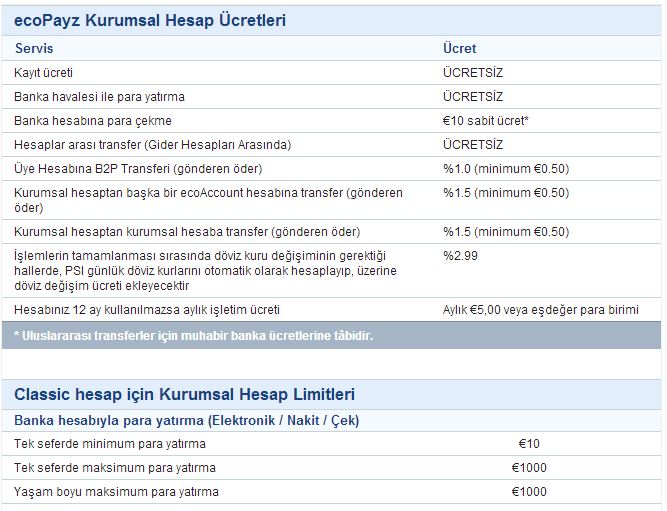Click the '€10' minimum deposit value

click(x=529, y=444)
